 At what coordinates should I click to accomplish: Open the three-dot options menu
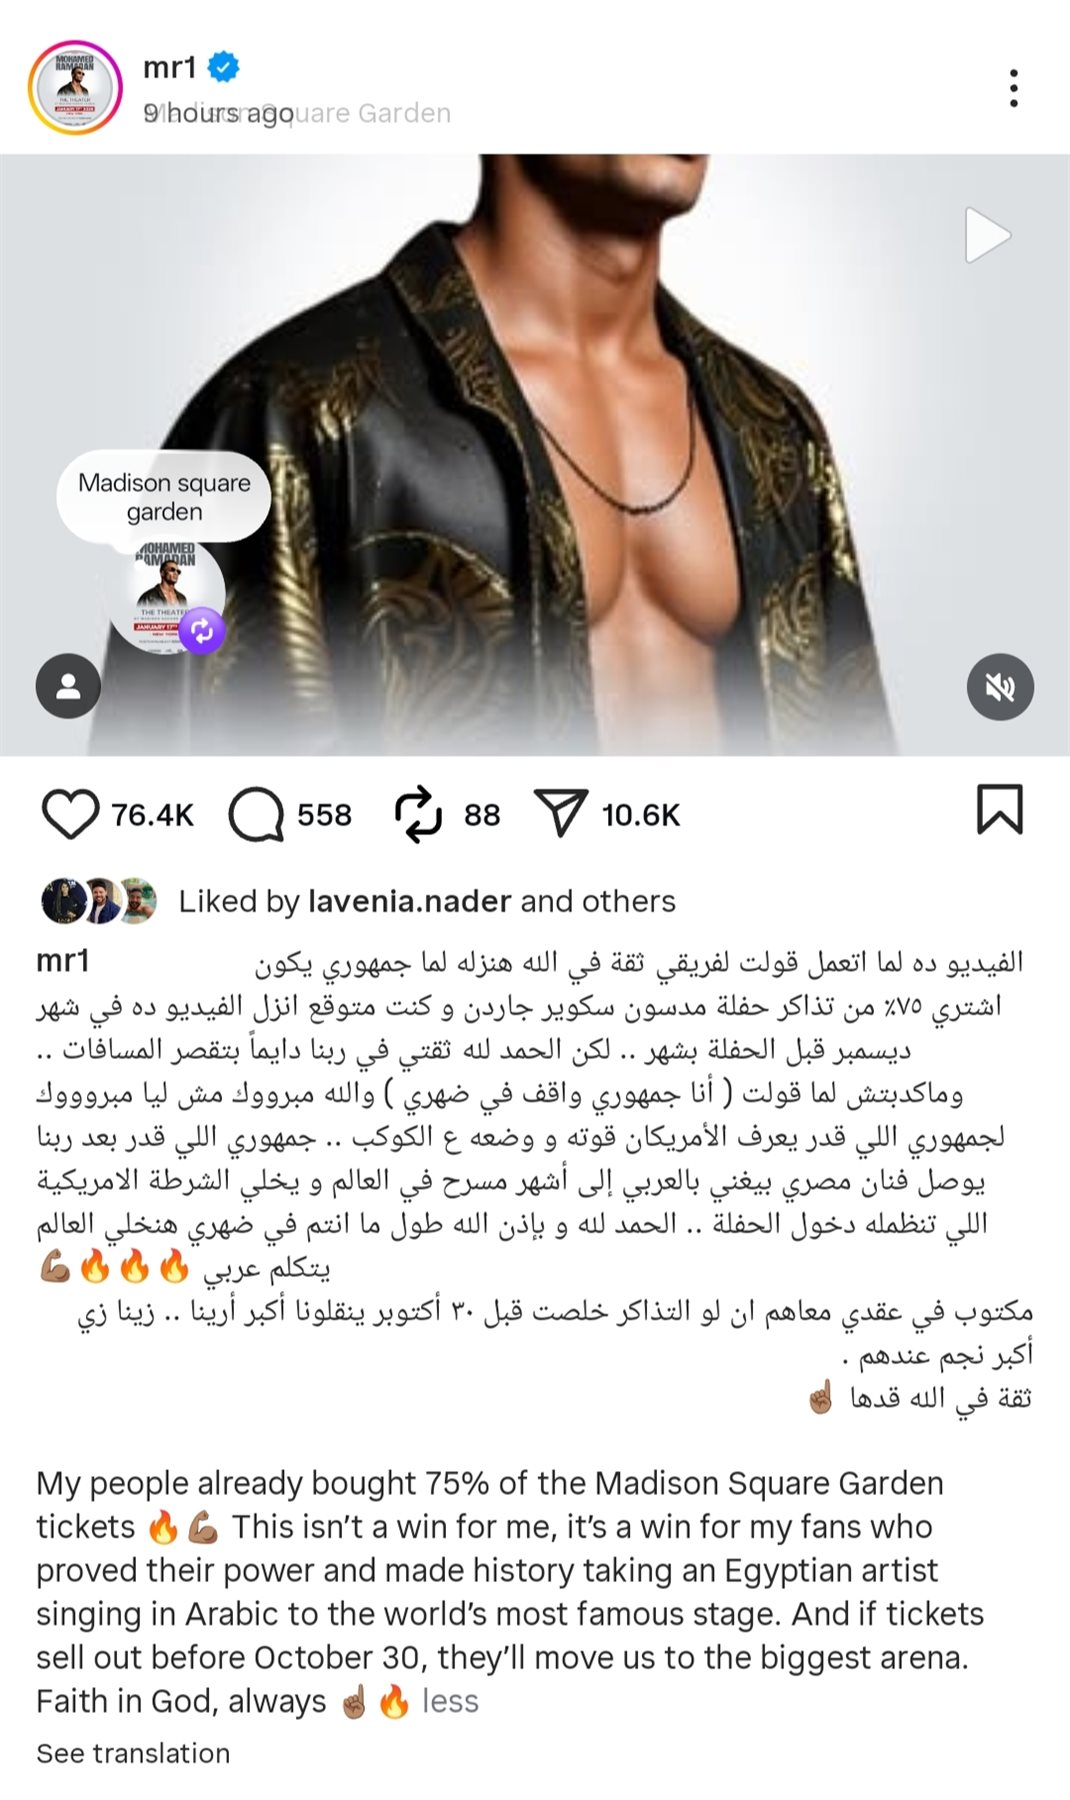point(1014,88)
